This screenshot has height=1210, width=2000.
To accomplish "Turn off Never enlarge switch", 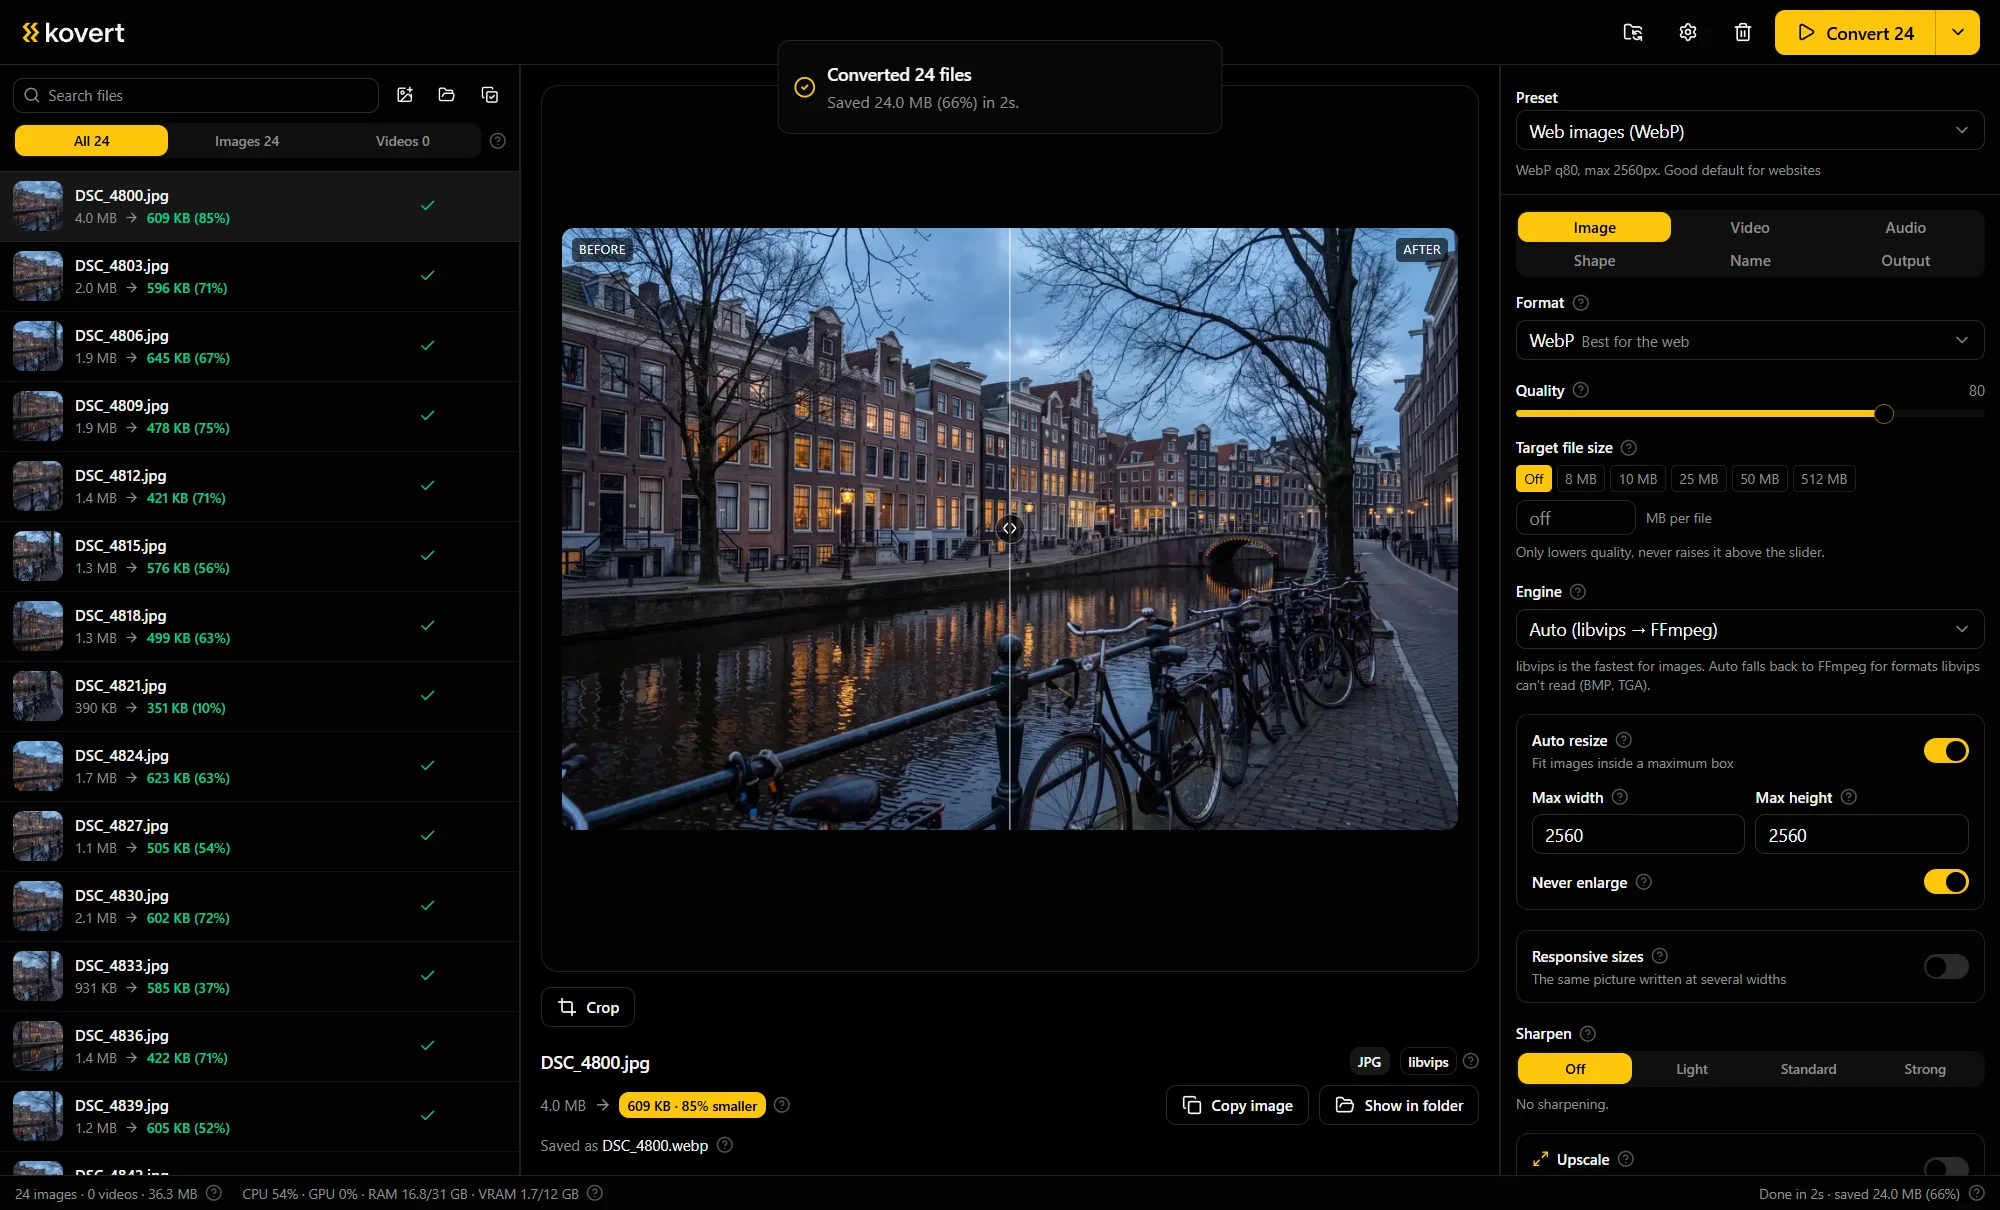I will click(1946, 882).
